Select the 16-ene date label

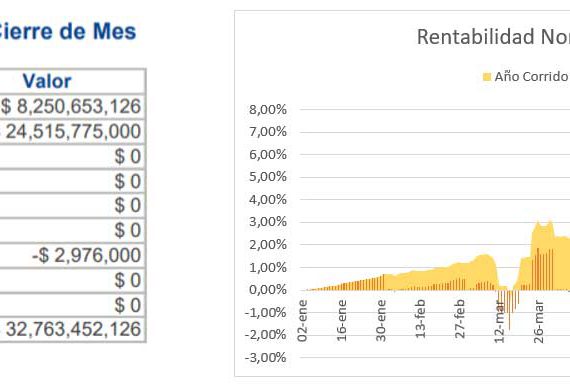(342, 321)
